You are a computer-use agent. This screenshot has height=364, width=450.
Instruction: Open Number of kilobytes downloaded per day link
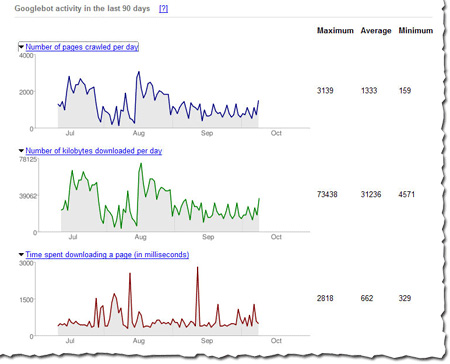pos(94,151)
